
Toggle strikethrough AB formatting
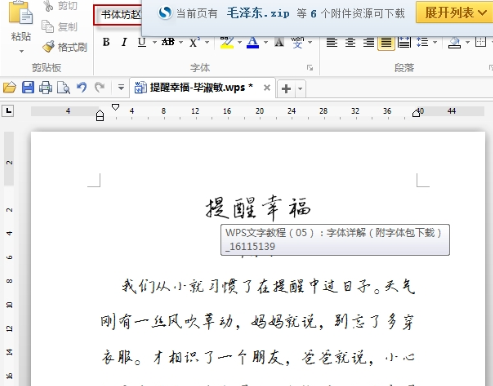click(168, 42)
